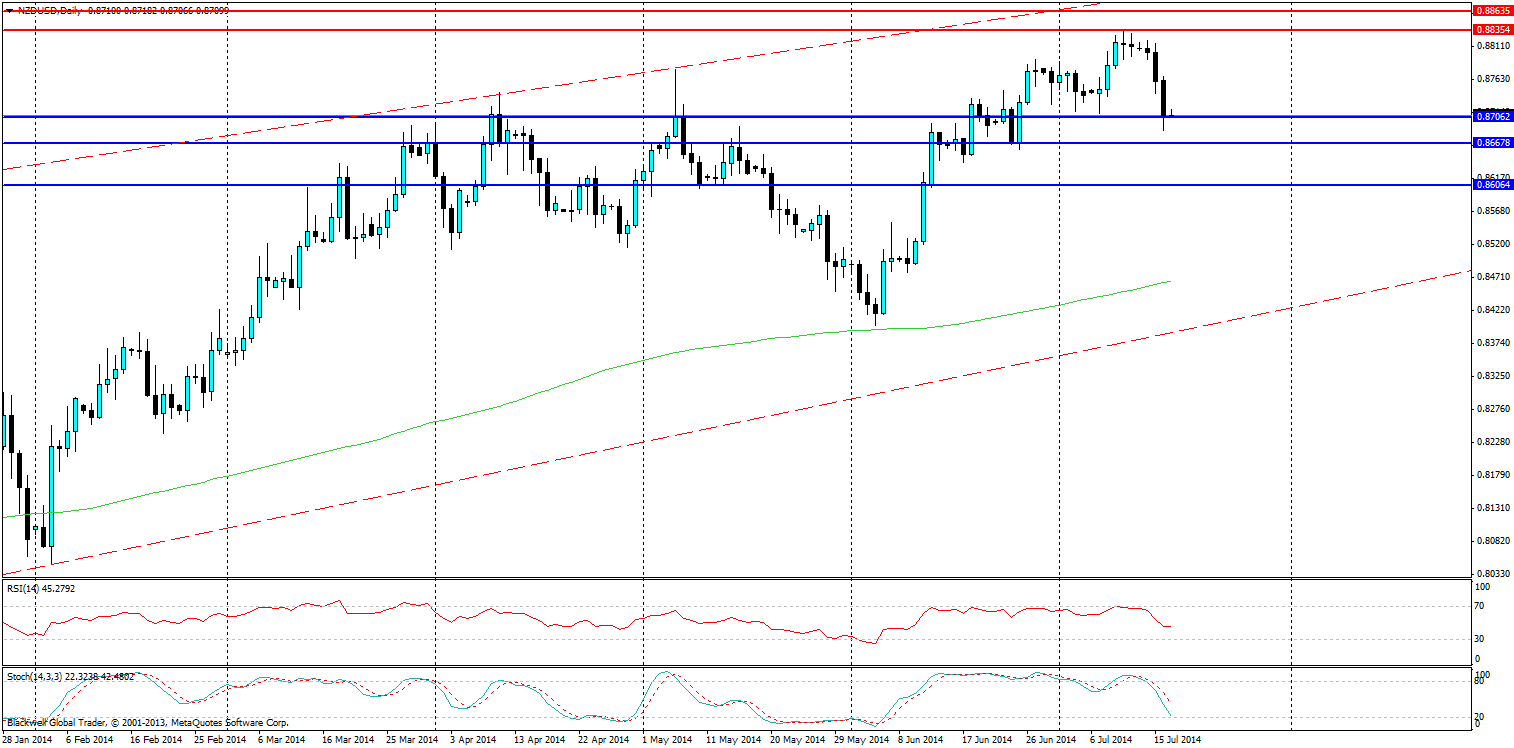1514x748 pixels.
Task: Select the 0.86678 blue price level label
Action: (1493, 143)
